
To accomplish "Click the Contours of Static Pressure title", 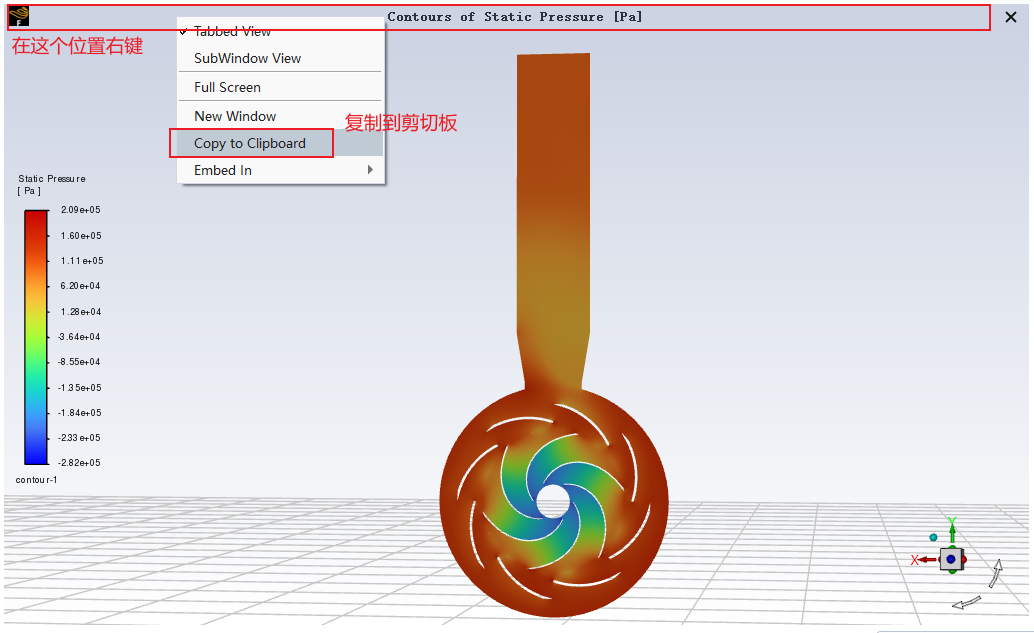I will pos(514,16).
